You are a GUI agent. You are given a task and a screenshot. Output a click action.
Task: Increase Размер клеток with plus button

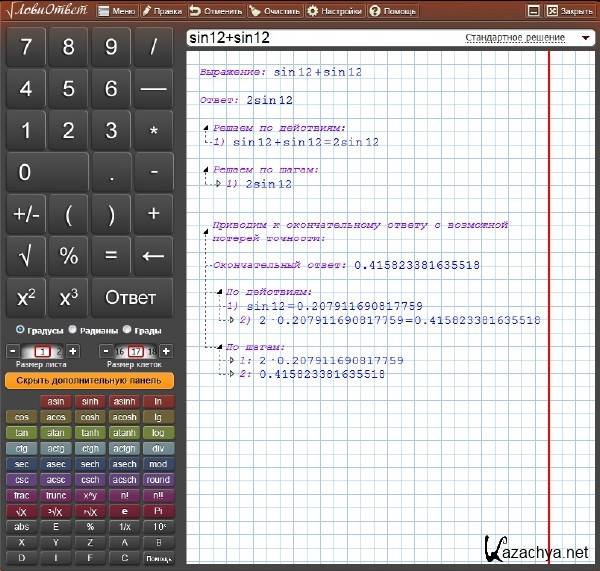166,351
